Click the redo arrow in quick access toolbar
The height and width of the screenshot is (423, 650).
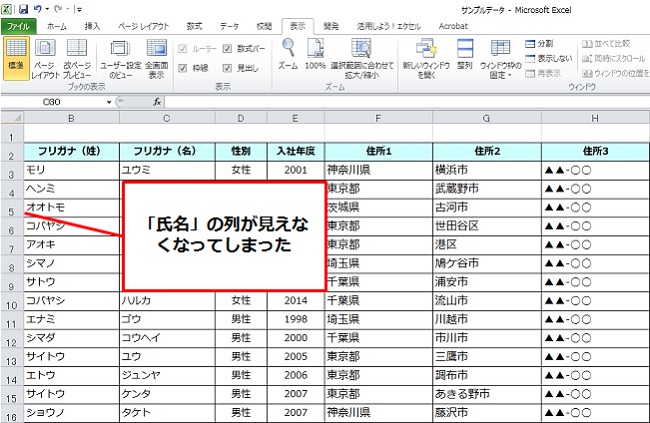pos(58,9)
